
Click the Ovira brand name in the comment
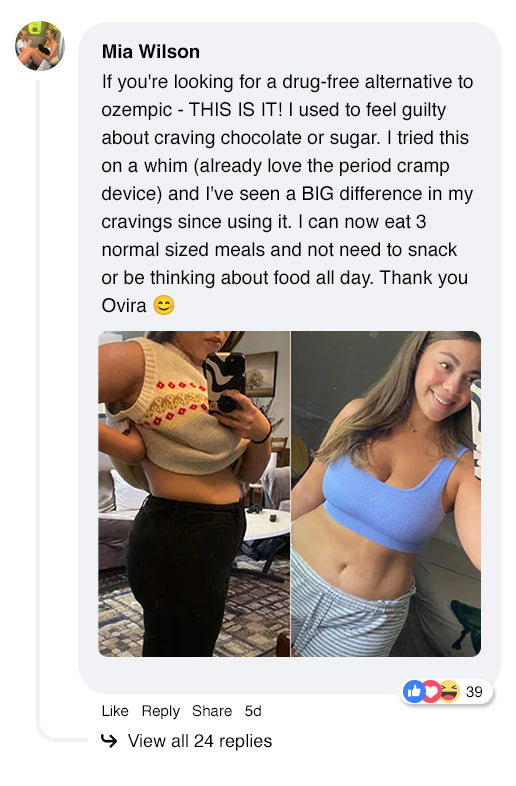124,305
